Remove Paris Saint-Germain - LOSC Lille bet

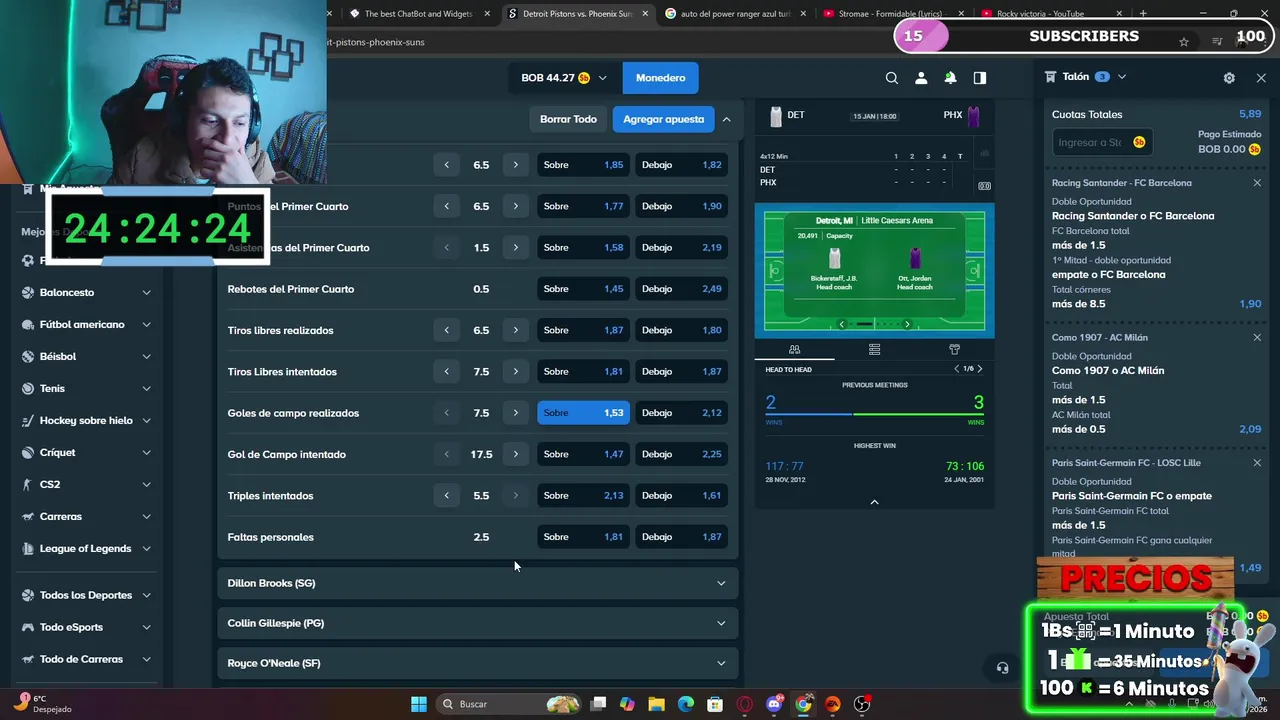[x=1257, y=463]
